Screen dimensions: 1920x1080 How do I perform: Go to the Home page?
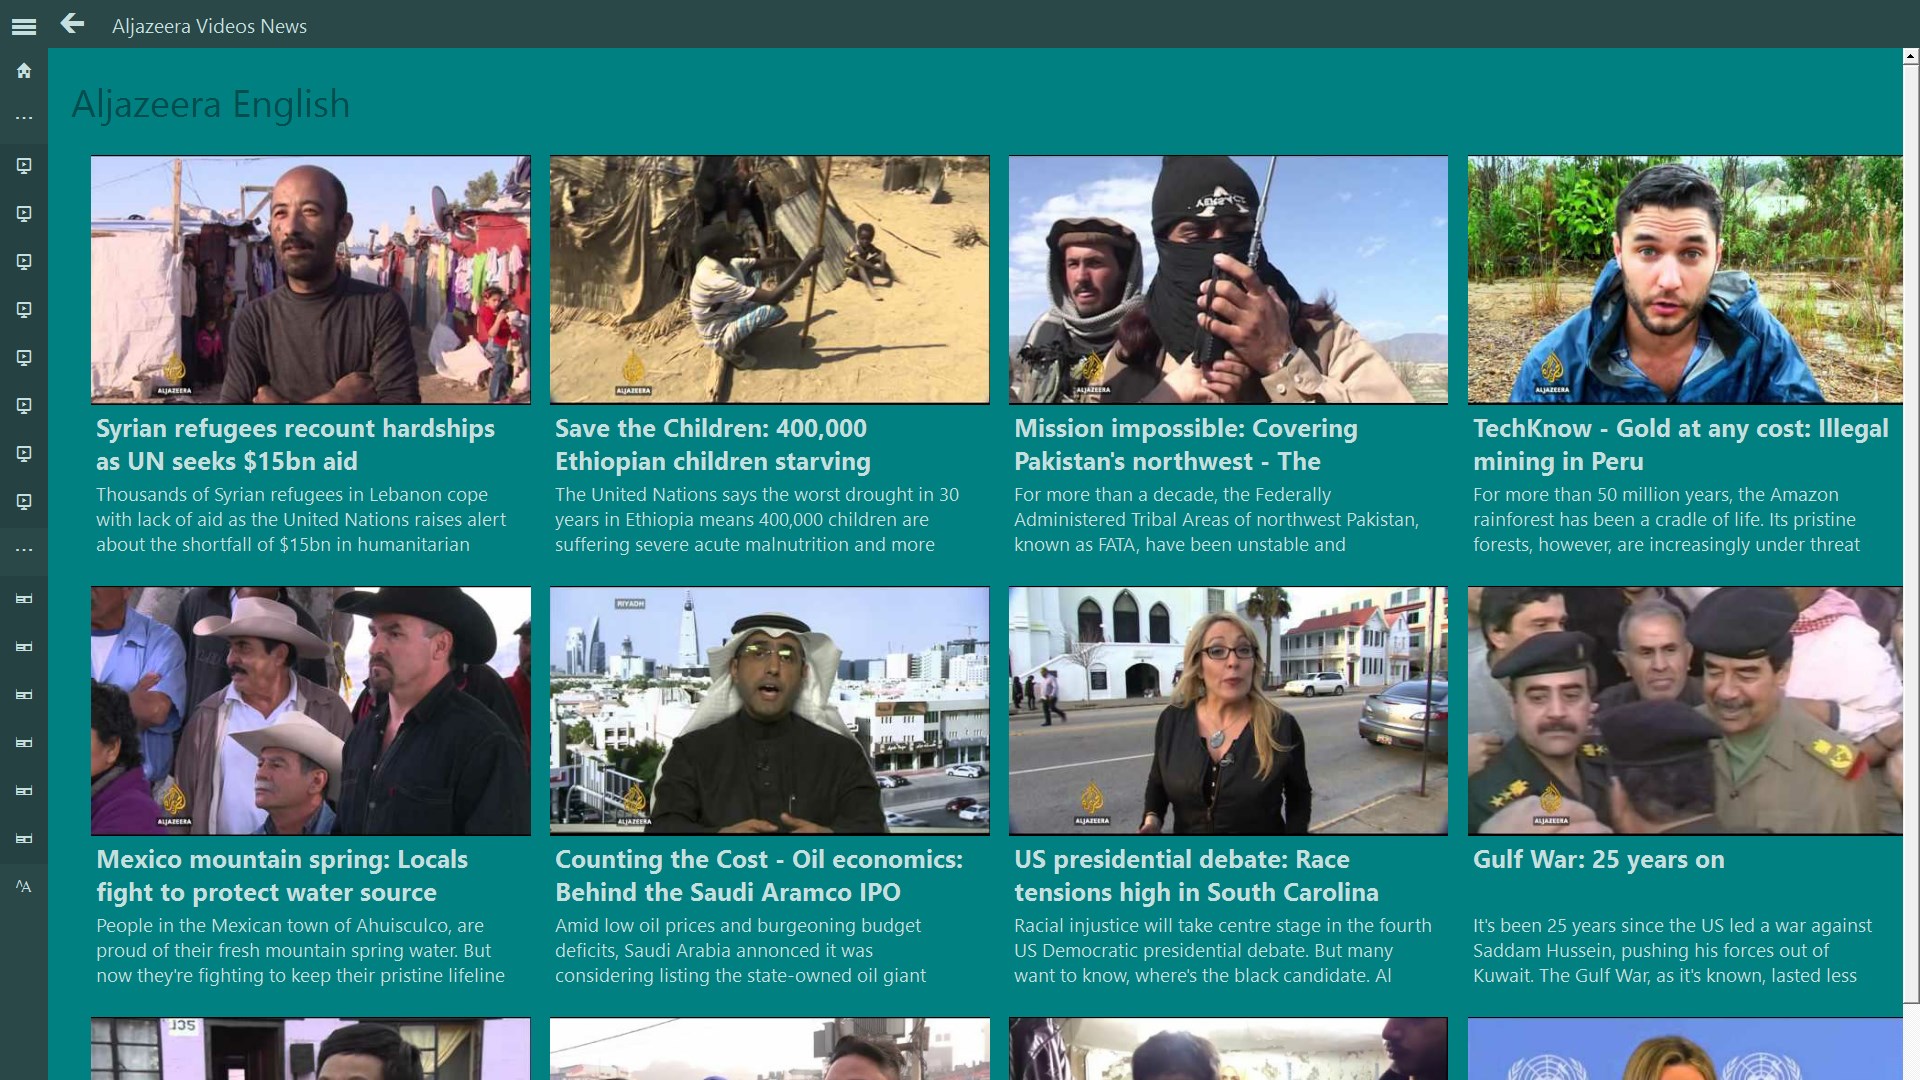tap(24, 71)
